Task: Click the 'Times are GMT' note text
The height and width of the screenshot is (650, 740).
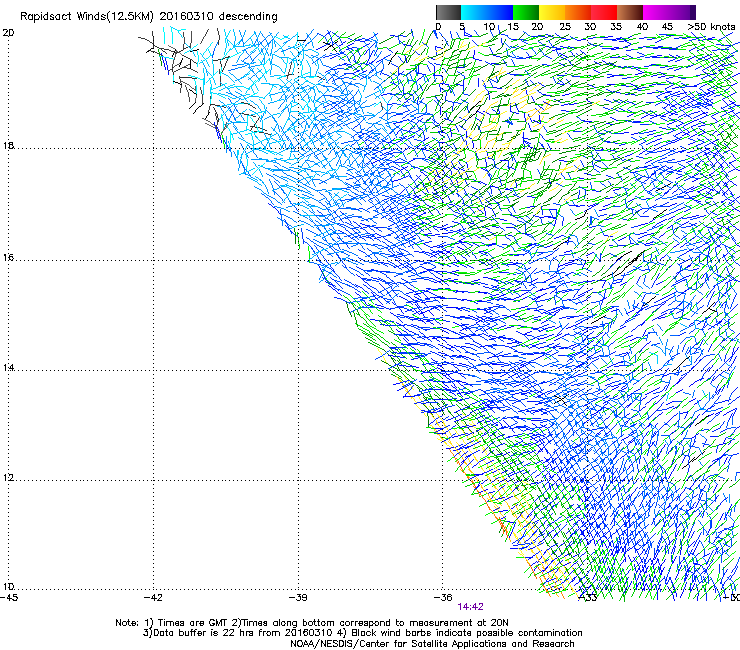Action: pyautogui.click(x=193, y=623)
